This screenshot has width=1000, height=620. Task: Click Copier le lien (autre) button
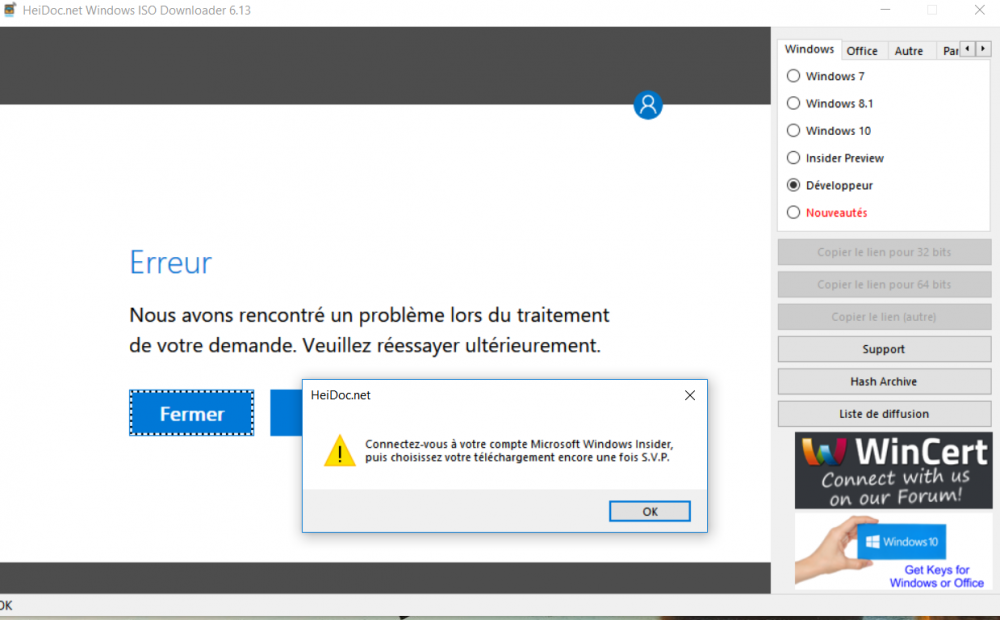click(x=884, y=317)
